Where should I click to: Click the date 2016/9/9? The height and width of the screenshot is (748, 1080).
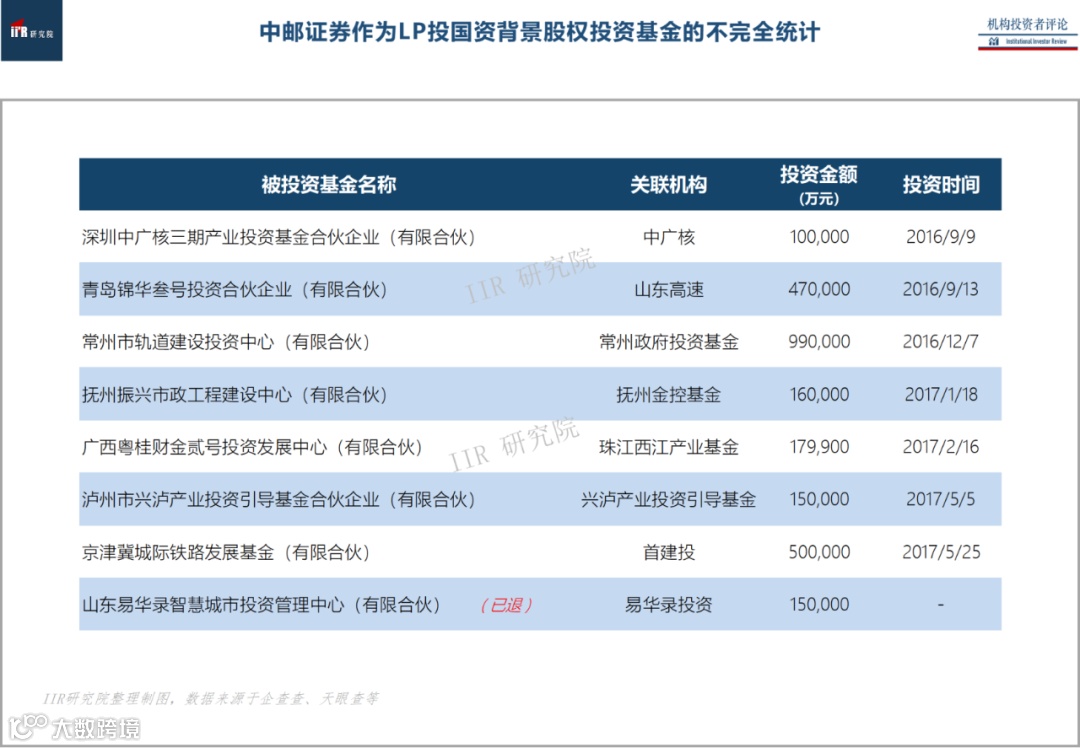click(x=941, y=237)
